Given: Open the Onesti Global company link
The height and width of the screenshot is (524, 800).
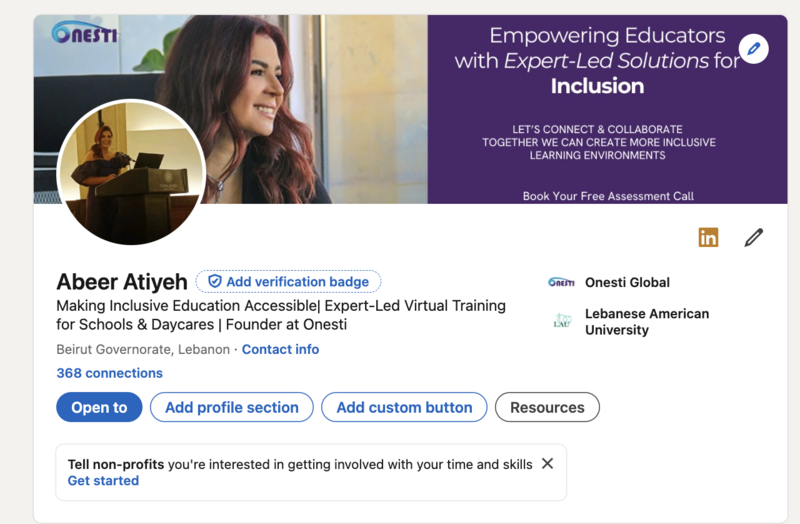Looking at the screenshot, I should coord(627,282).
